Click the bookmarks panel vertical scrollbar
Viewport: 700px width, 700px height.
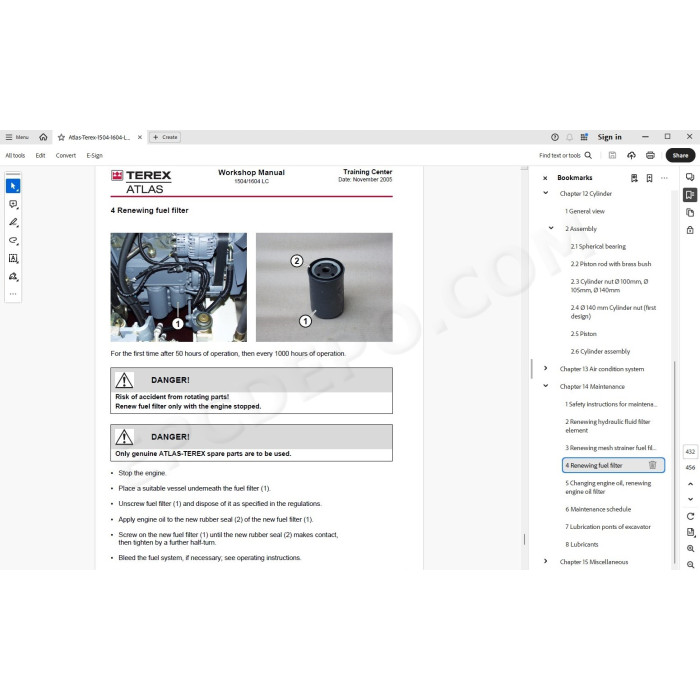[674, 462]
